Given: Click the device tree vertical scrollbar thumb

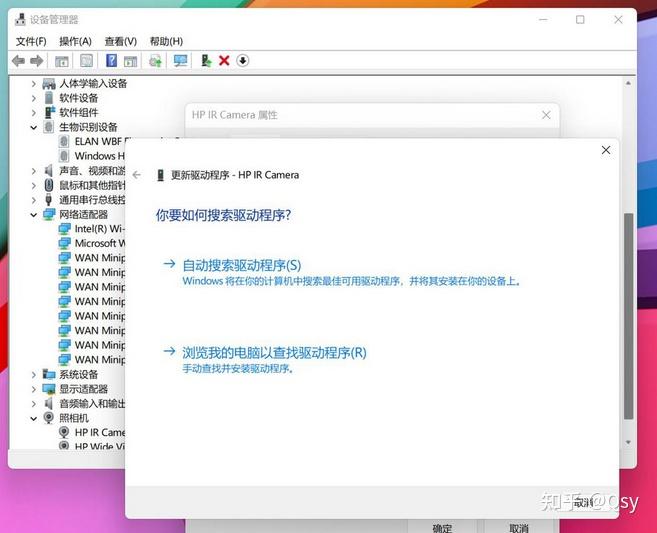Looking at the screenshot, I should pos(628,316).
